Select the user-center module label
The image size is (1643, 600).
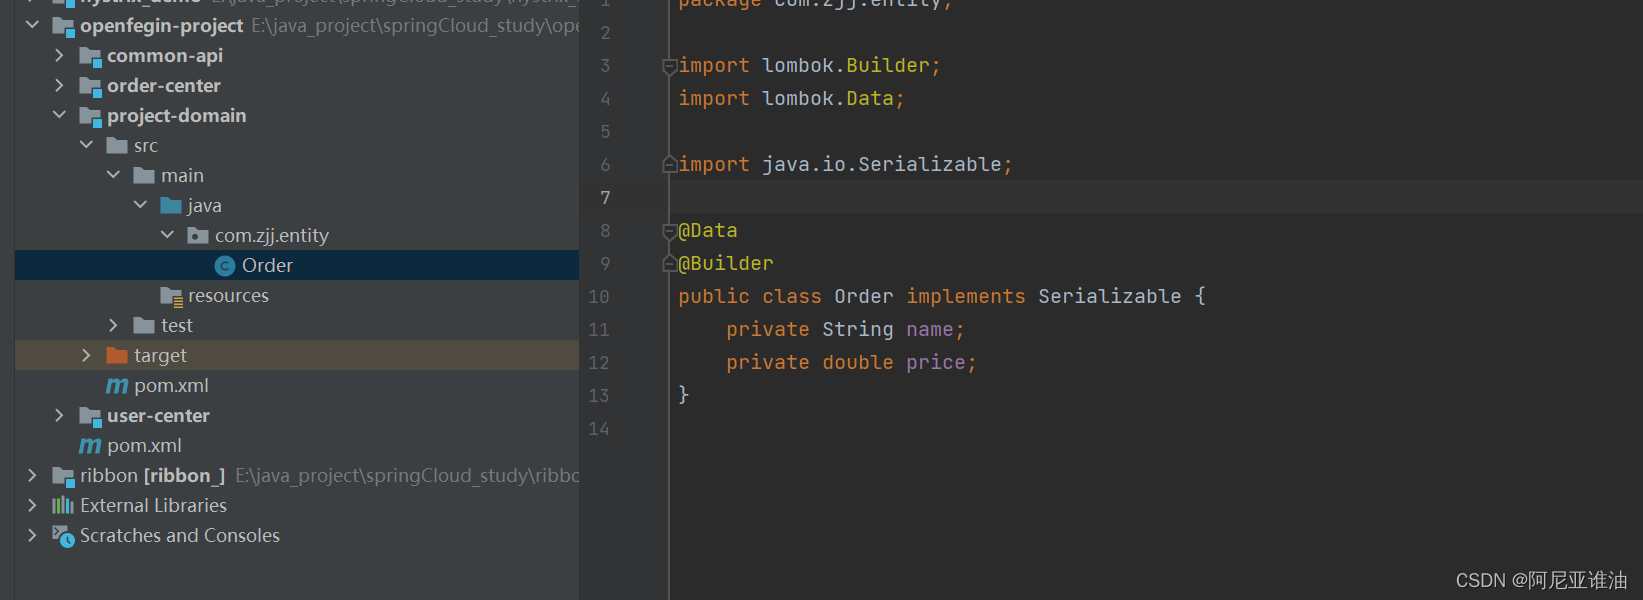pos(158,415)
